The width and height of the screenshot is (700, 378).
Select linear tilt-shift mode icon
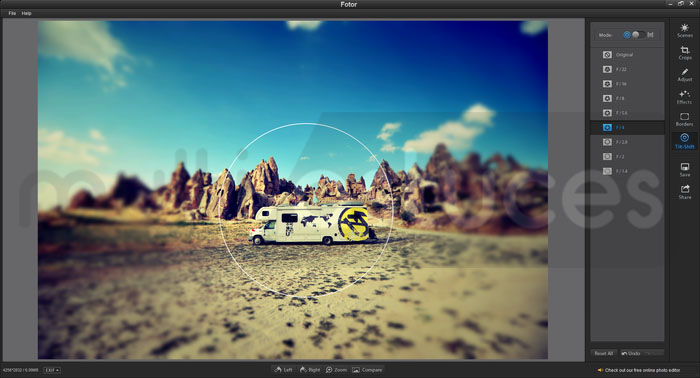pos(650,35)
